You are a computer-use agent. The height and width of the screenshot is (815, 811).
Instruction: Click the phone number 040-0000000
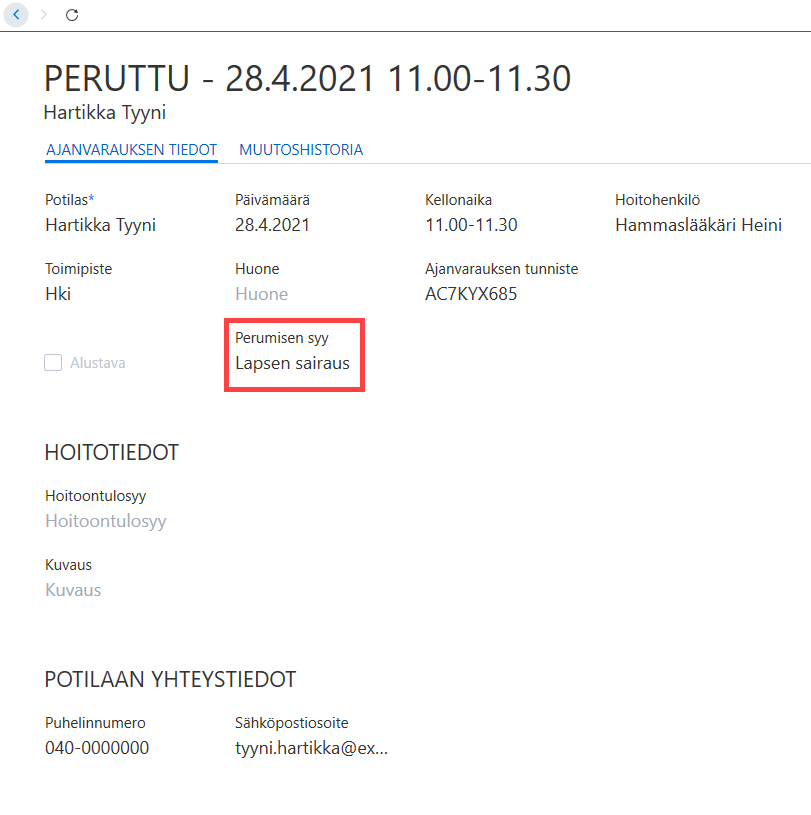point(97,748)
